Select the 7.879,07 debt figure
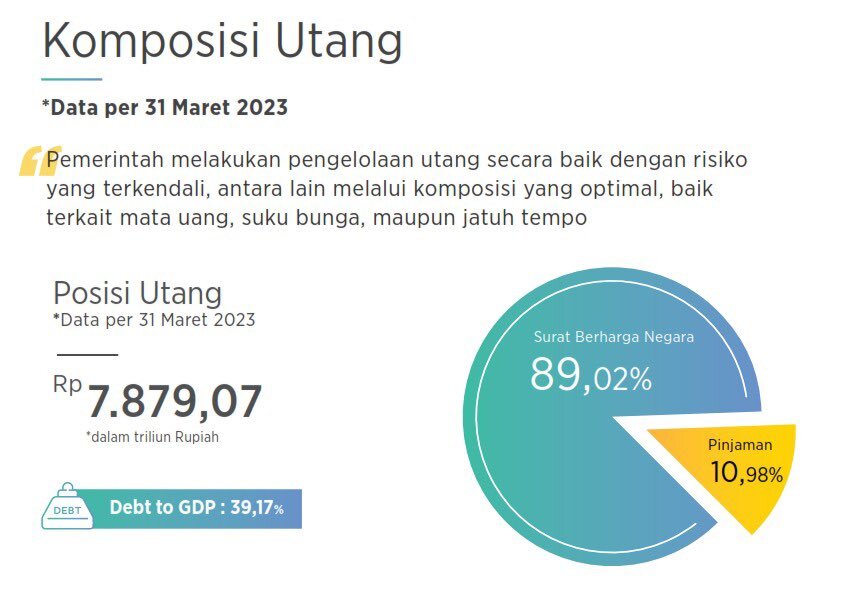The width and height of the screenshot is (853, 594). 175,401
